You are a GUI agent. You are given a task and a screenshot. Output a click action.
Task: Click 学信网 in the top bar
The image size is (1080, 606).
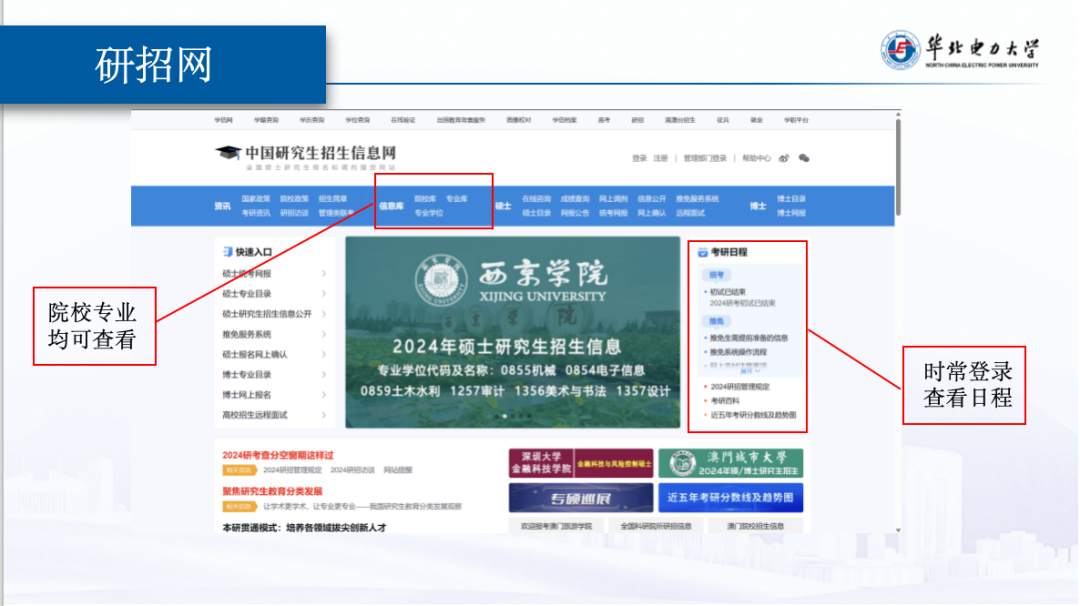[223, 120]
